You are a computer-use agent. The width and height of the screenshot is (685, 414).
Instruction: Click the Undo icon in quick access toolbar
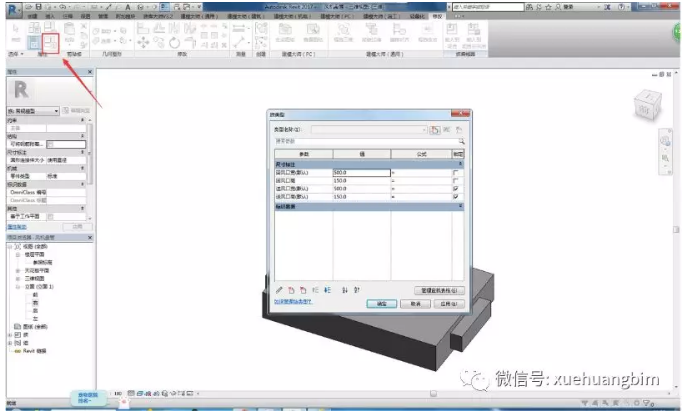tap(63, 7)
